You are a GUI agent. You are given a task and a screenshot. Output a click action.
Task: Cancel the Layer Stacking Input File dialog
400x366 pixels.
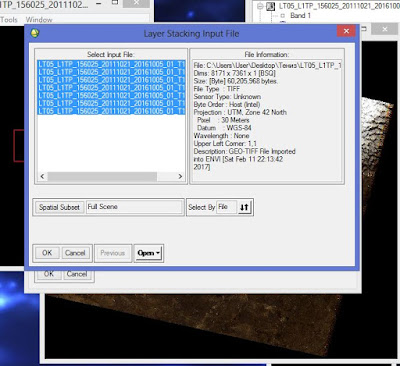[75, 253]
